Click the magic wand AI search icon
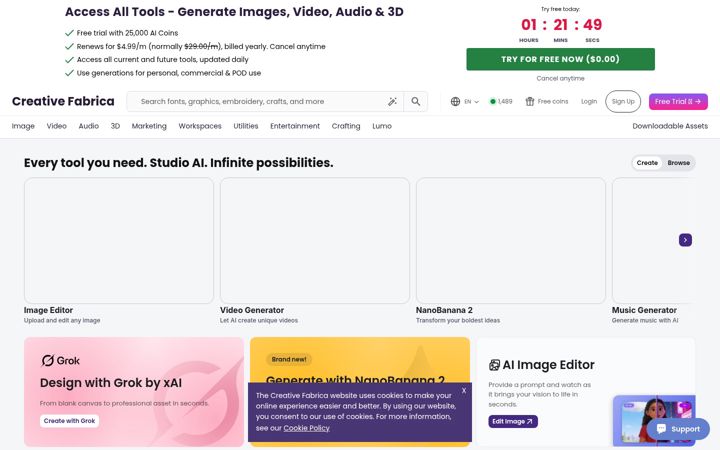This screenshot has height=450, width=720. (392, 101)
